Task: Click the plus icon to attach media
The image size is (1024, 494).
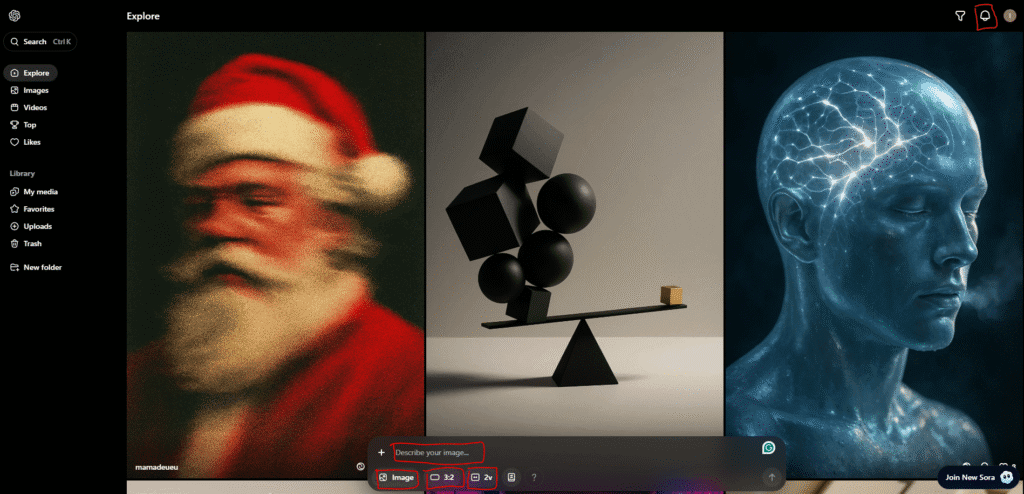Action: tap(381, 453)
